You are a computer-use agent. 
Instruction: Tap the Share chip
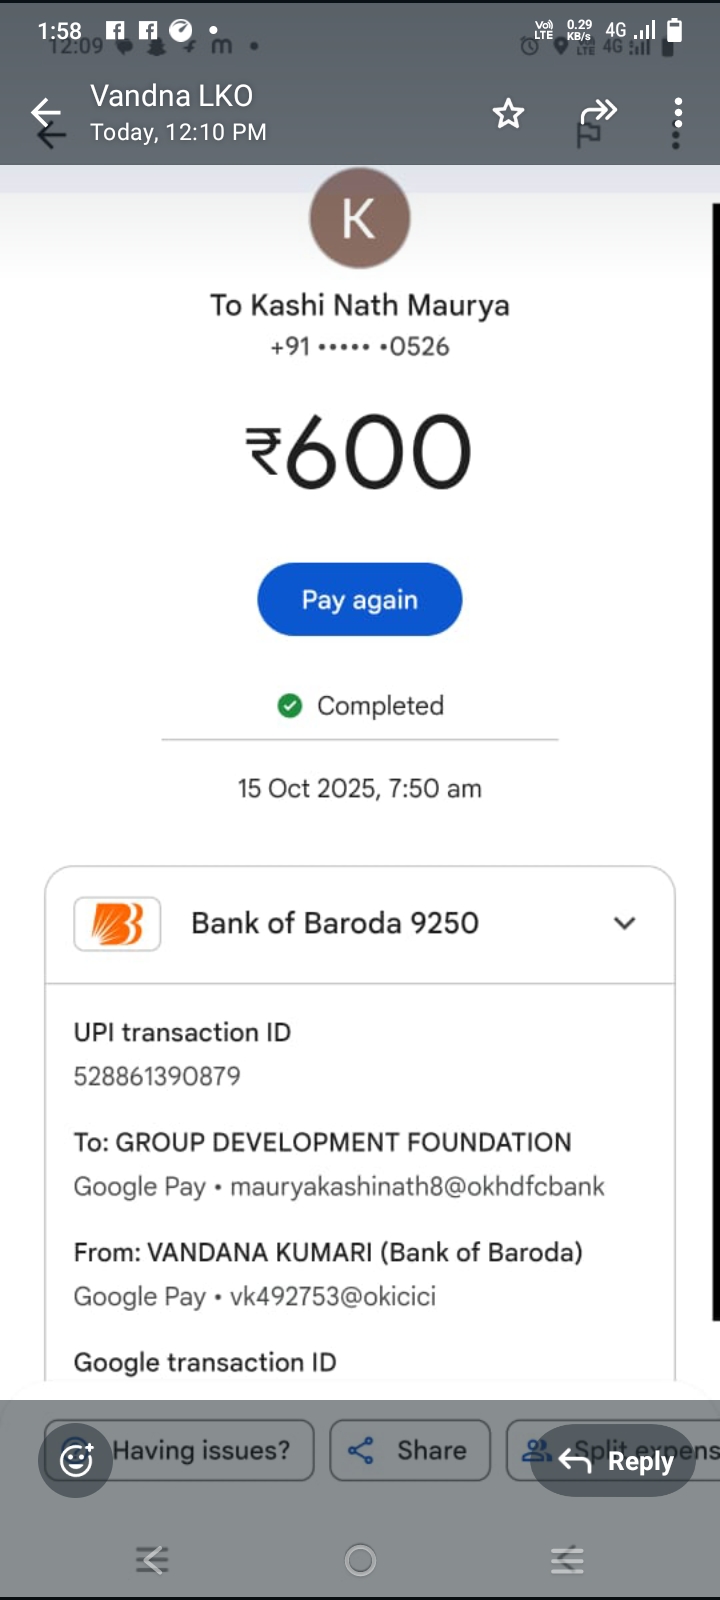point(410,1450)
